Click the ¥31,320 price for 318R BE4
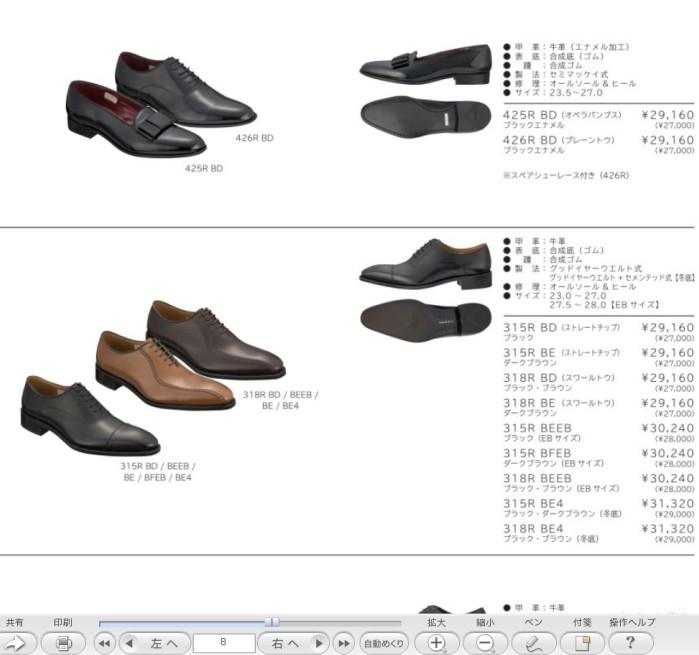The width and height of the screenshot is (699, 655). [668, 529]
